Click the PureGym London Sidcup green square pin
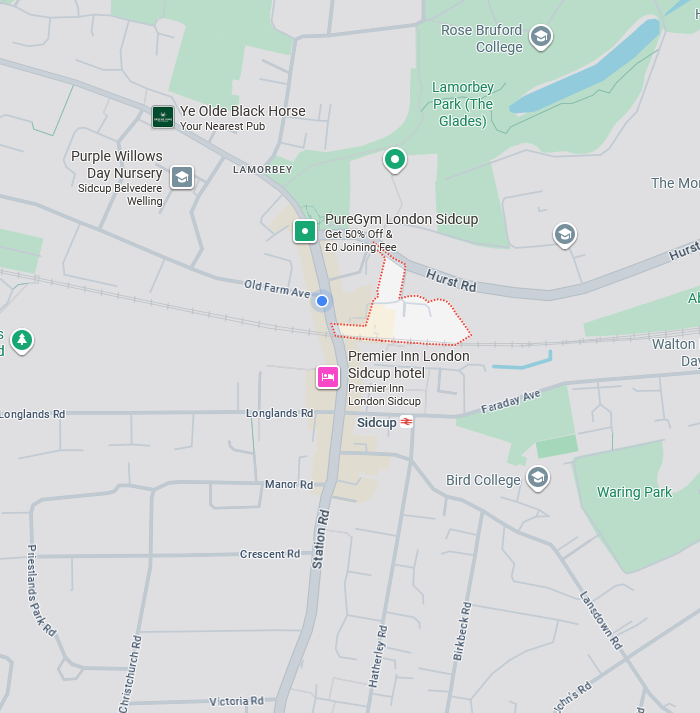The height and width of the screenshot is (713, 700). click(305, 231)
